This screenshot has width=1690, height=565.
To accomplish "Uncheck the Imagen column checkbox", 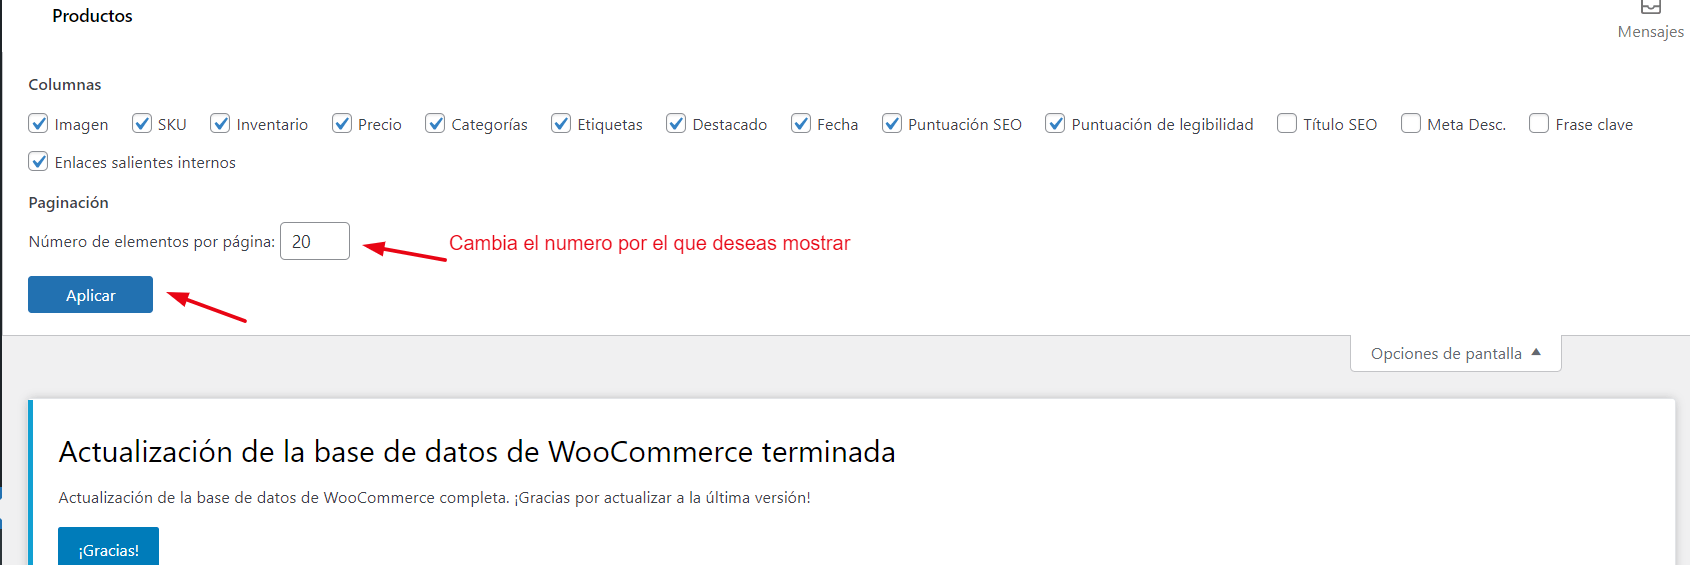I will [38, 123].
